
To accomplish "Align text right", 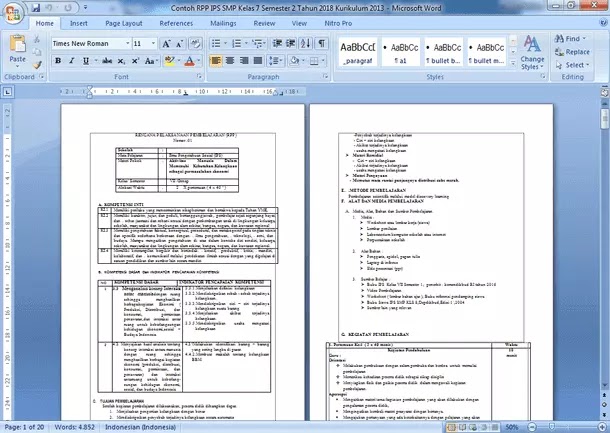I will (244, 61).
